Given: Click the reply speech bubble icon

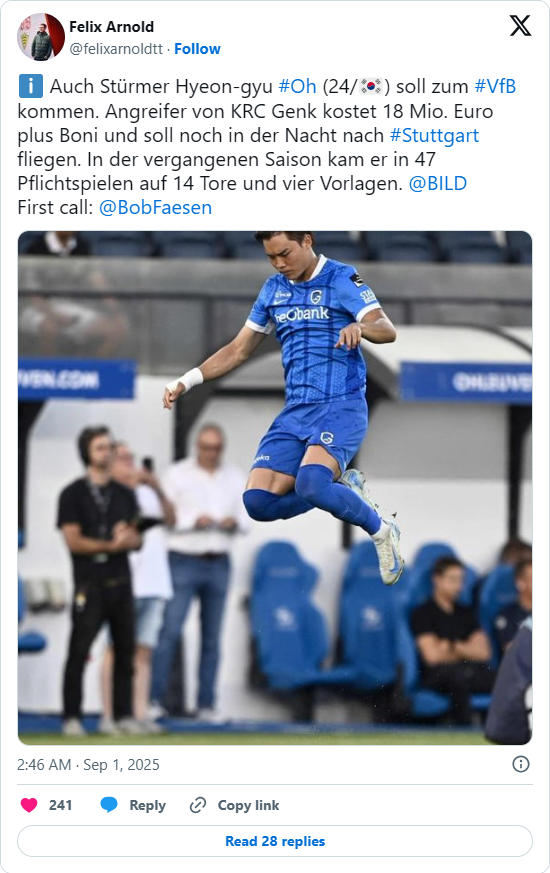Looking at the screenshot, I should [x=109, y=805].
